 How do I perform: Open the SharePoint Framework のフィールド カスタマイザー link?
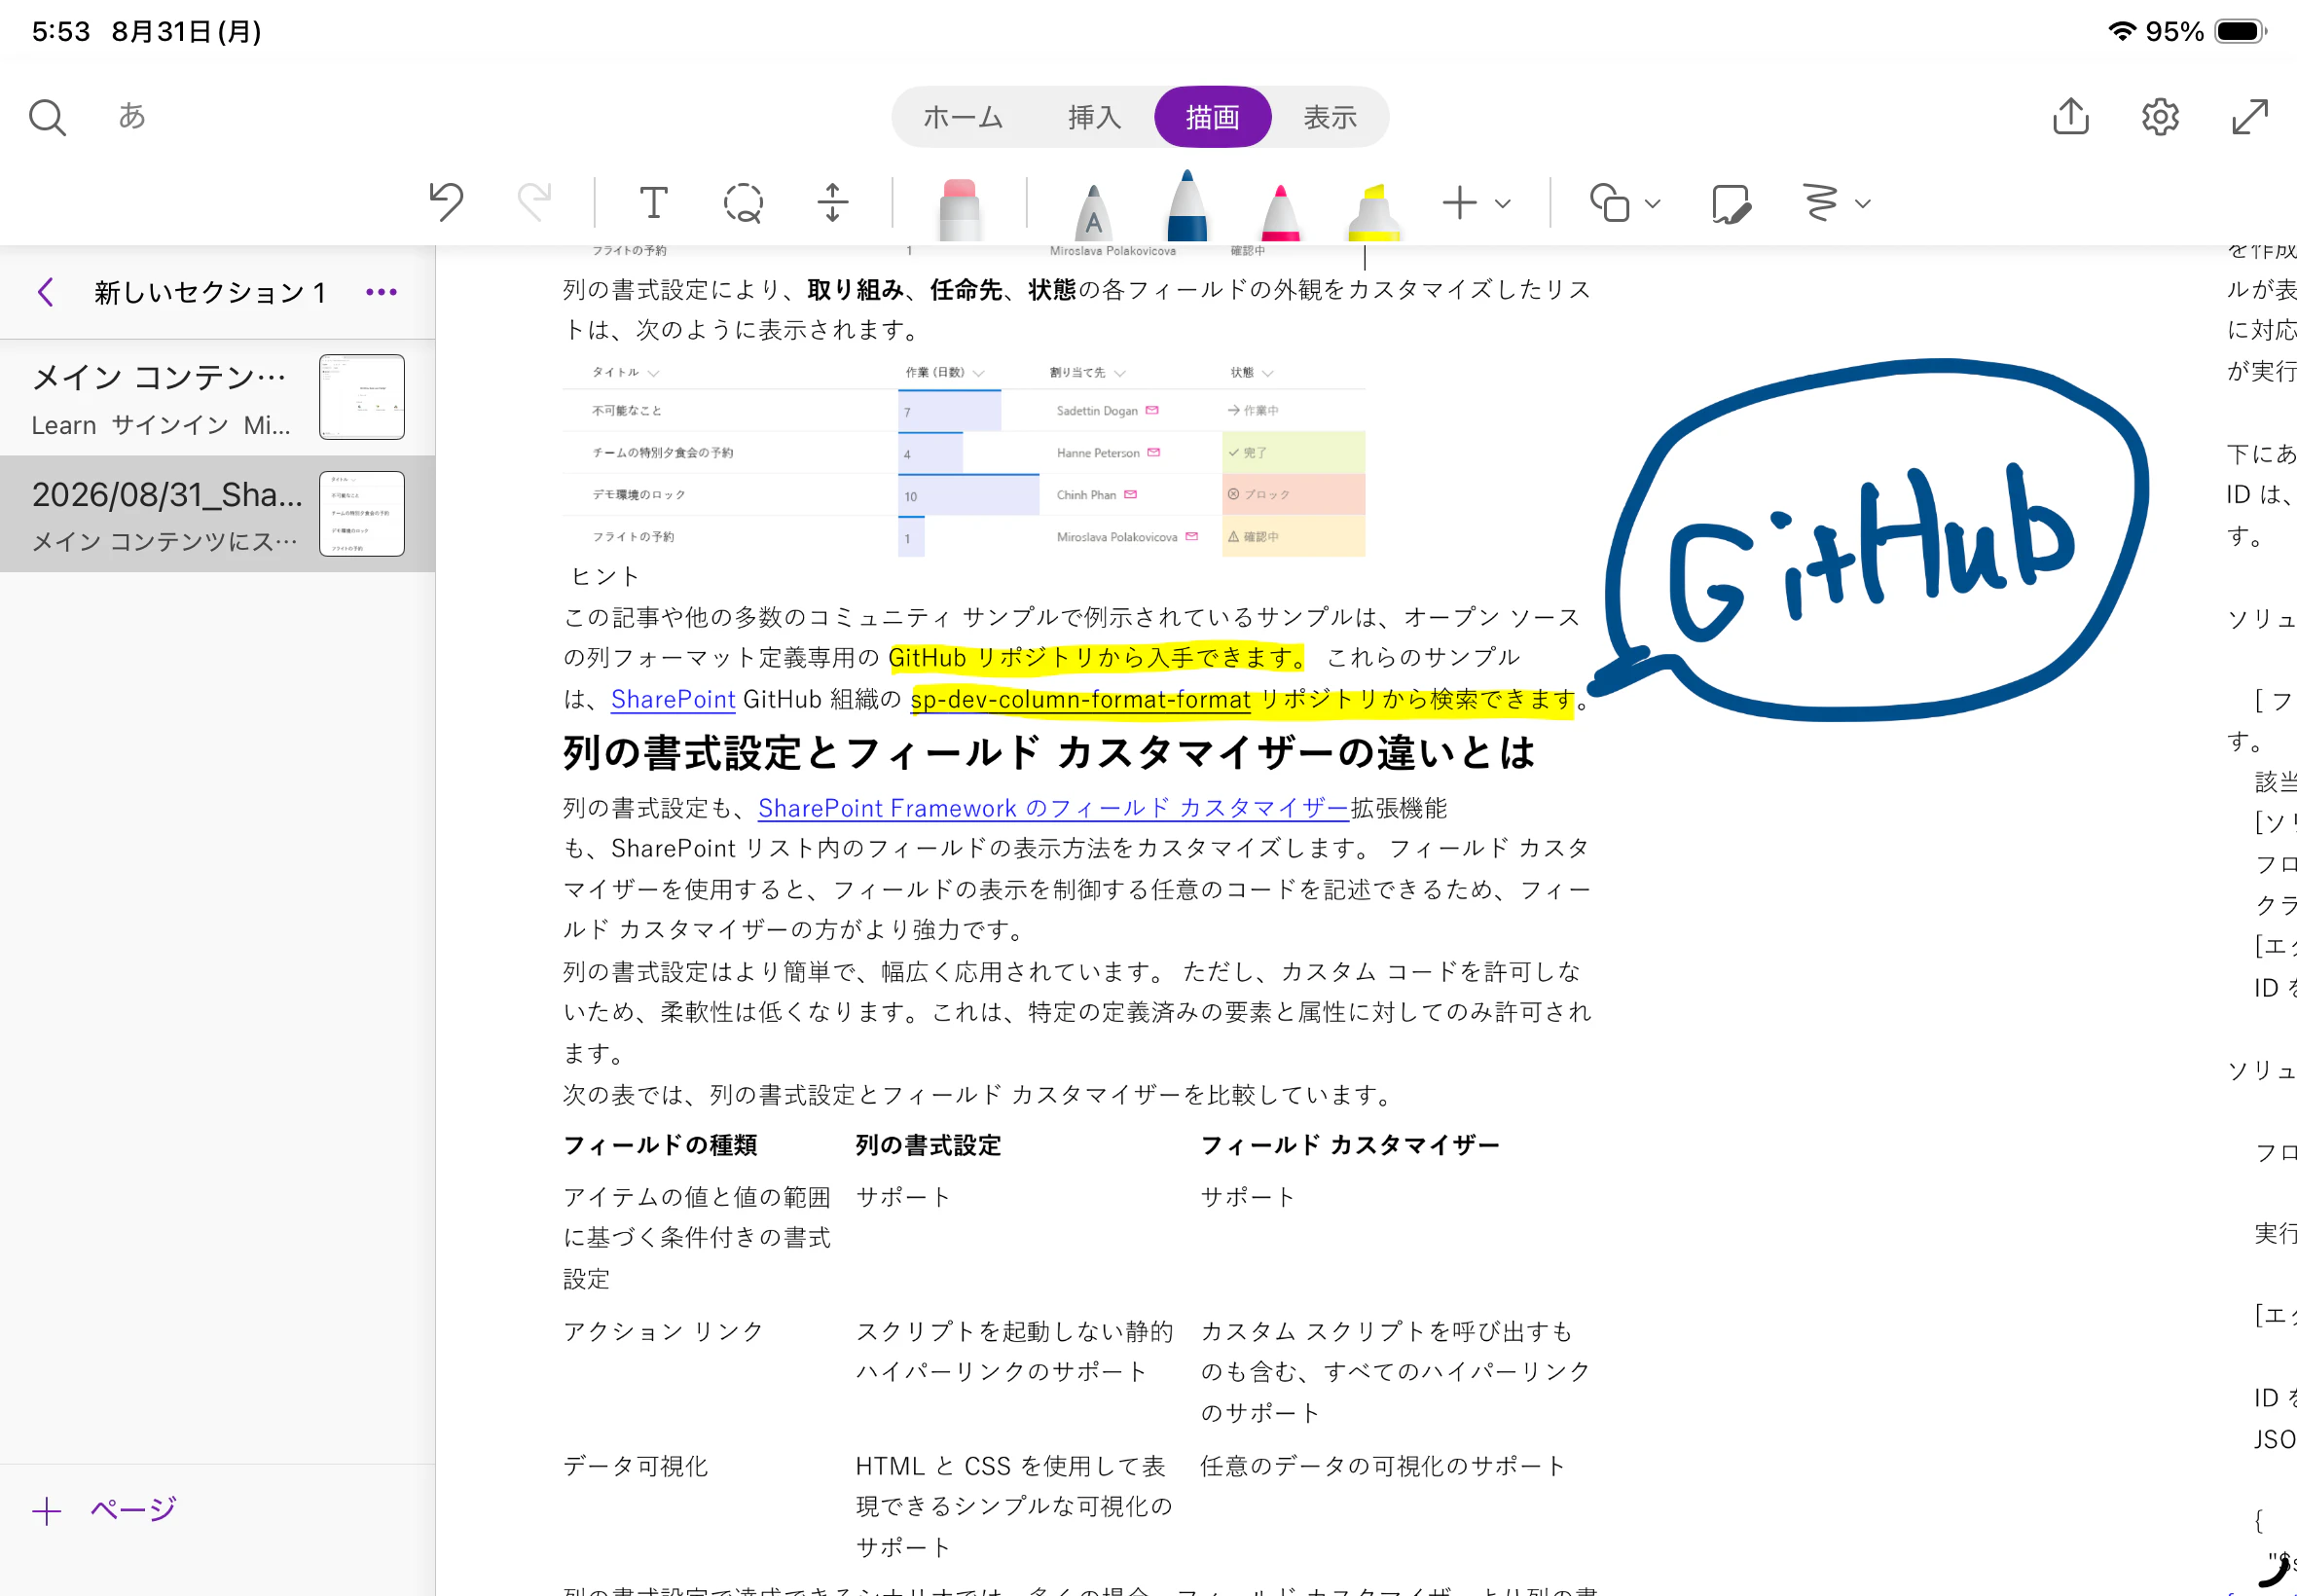click(1054, 808)
